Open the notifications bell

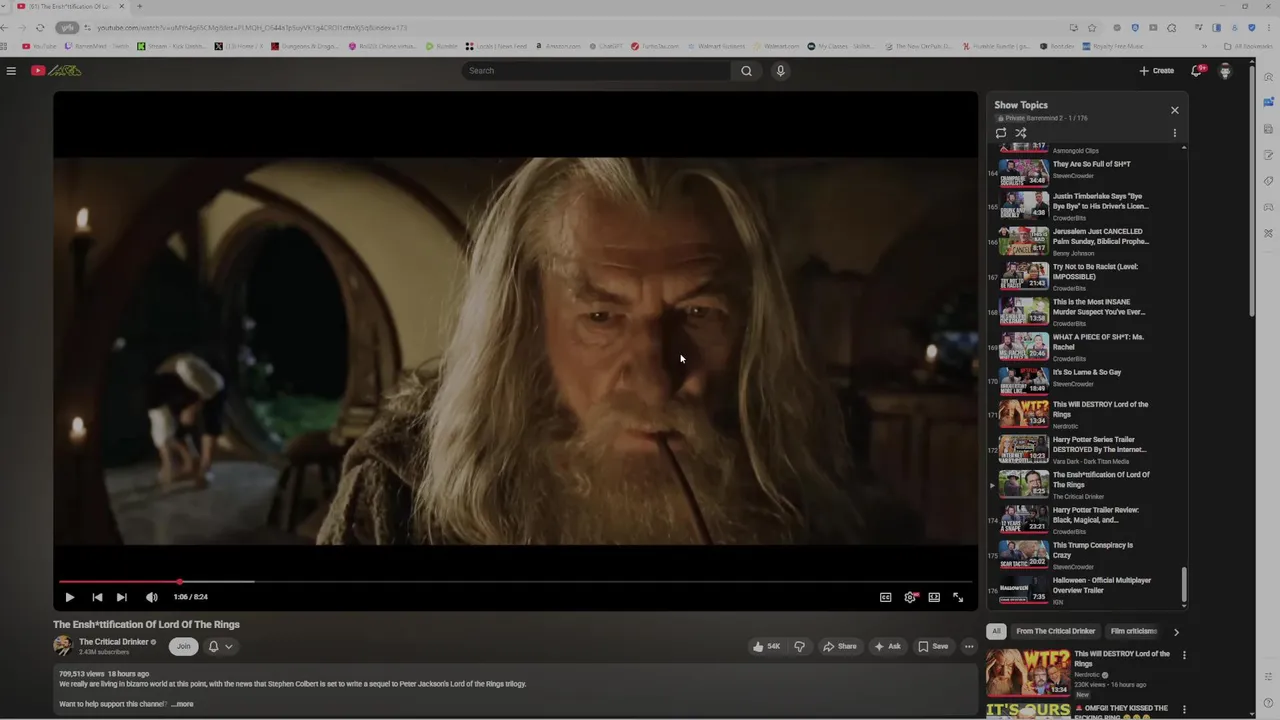pos(1196,71)
